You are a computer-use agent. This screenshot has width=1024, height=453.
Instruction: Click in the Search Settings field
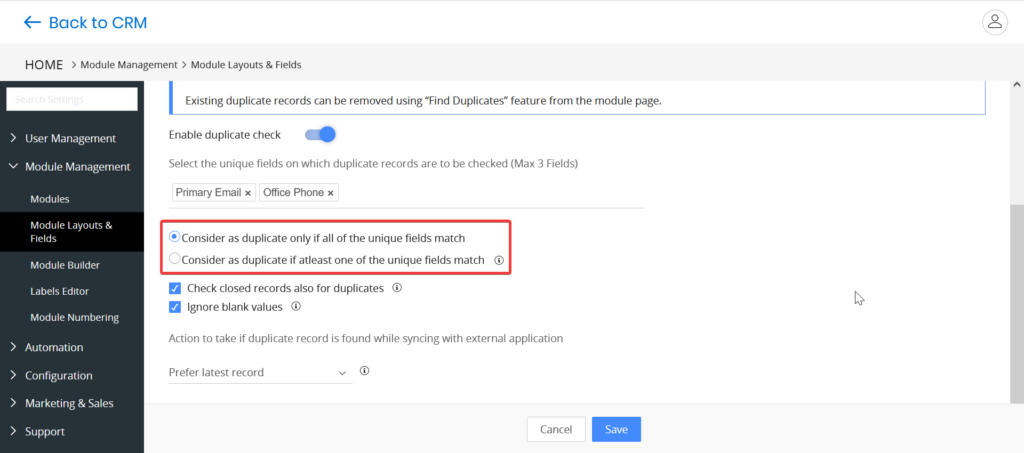tap(72, 99)
